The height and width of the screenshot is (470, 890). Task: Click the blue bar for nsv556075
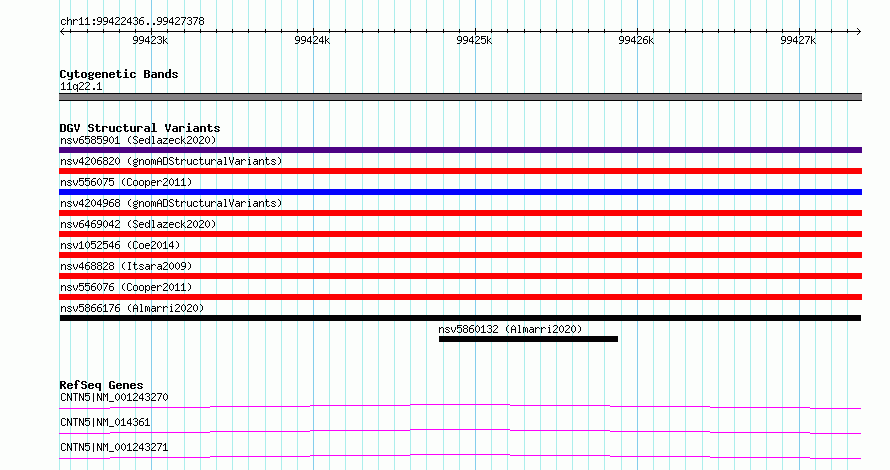click(460, 192)
